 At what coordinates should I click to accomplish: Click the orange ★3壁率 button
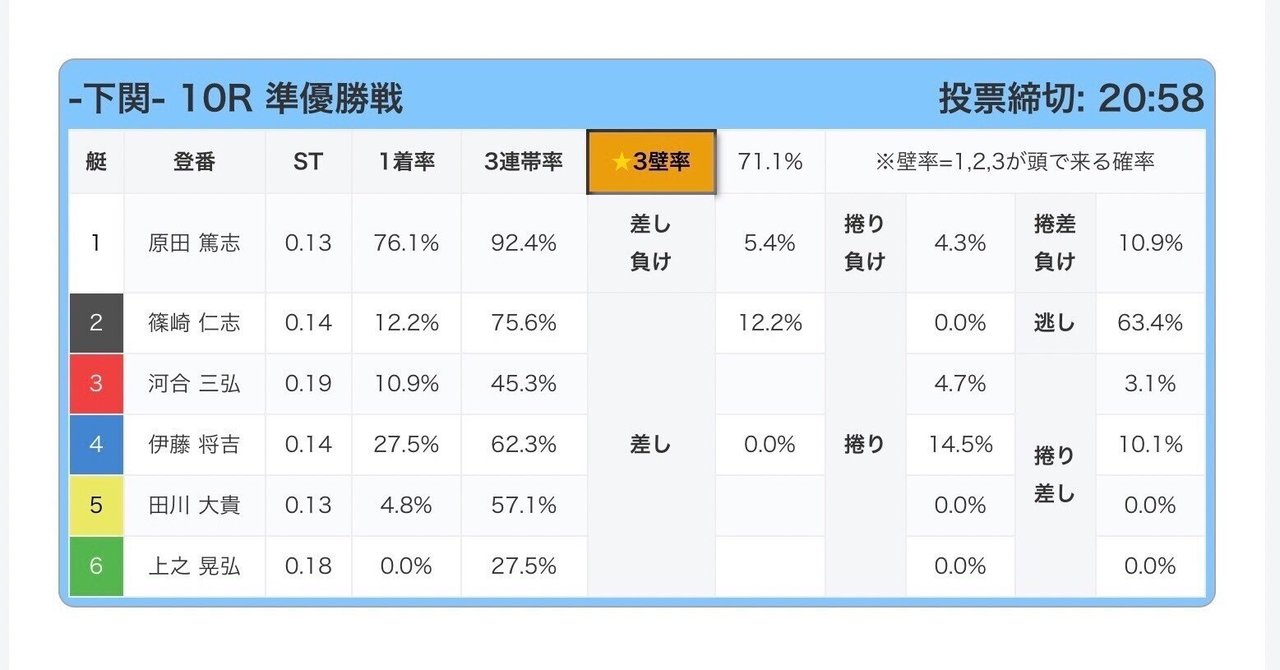pos(651,162)
